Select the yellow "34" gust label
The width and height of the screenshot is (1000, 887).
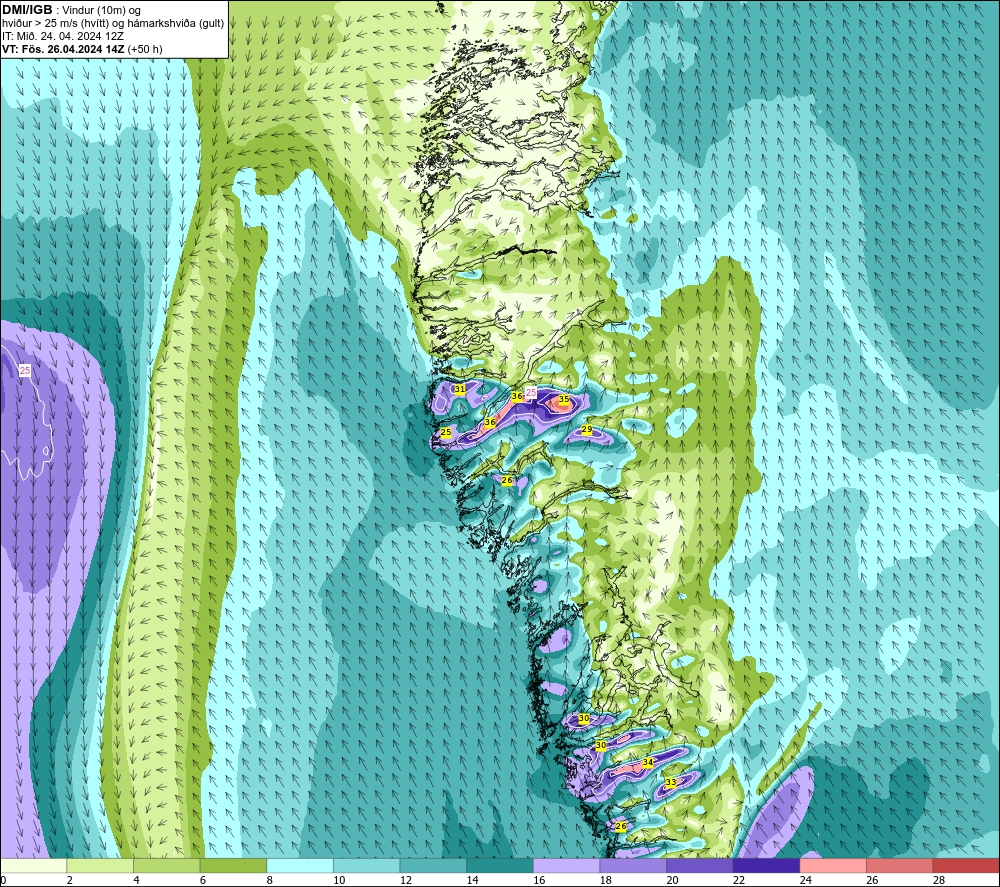pyautogui.click(x=648, y=762)
